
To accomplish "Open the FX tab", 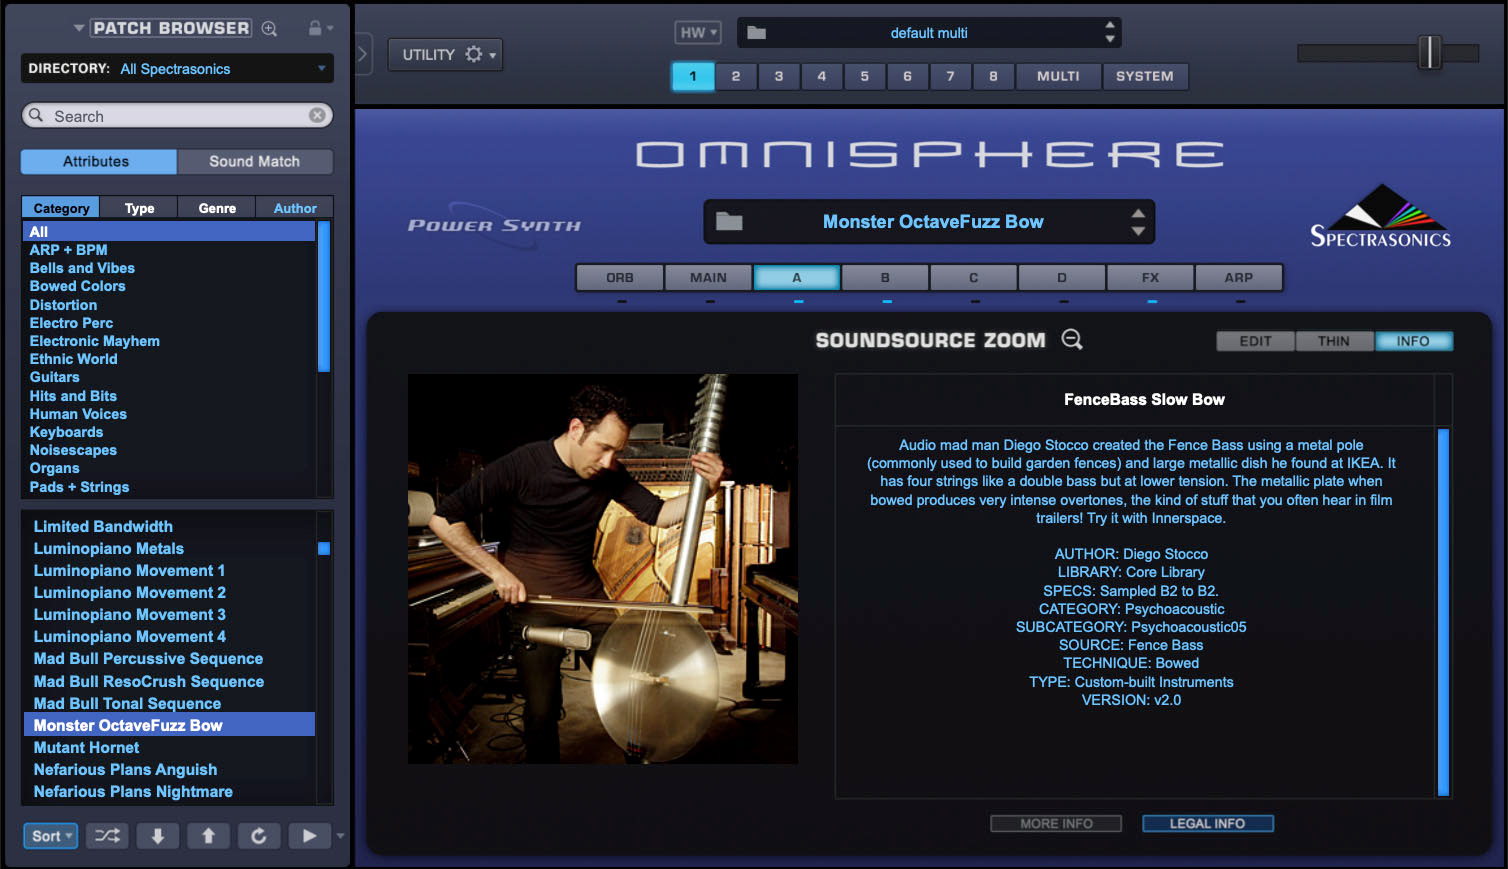I will (1150, 277).
